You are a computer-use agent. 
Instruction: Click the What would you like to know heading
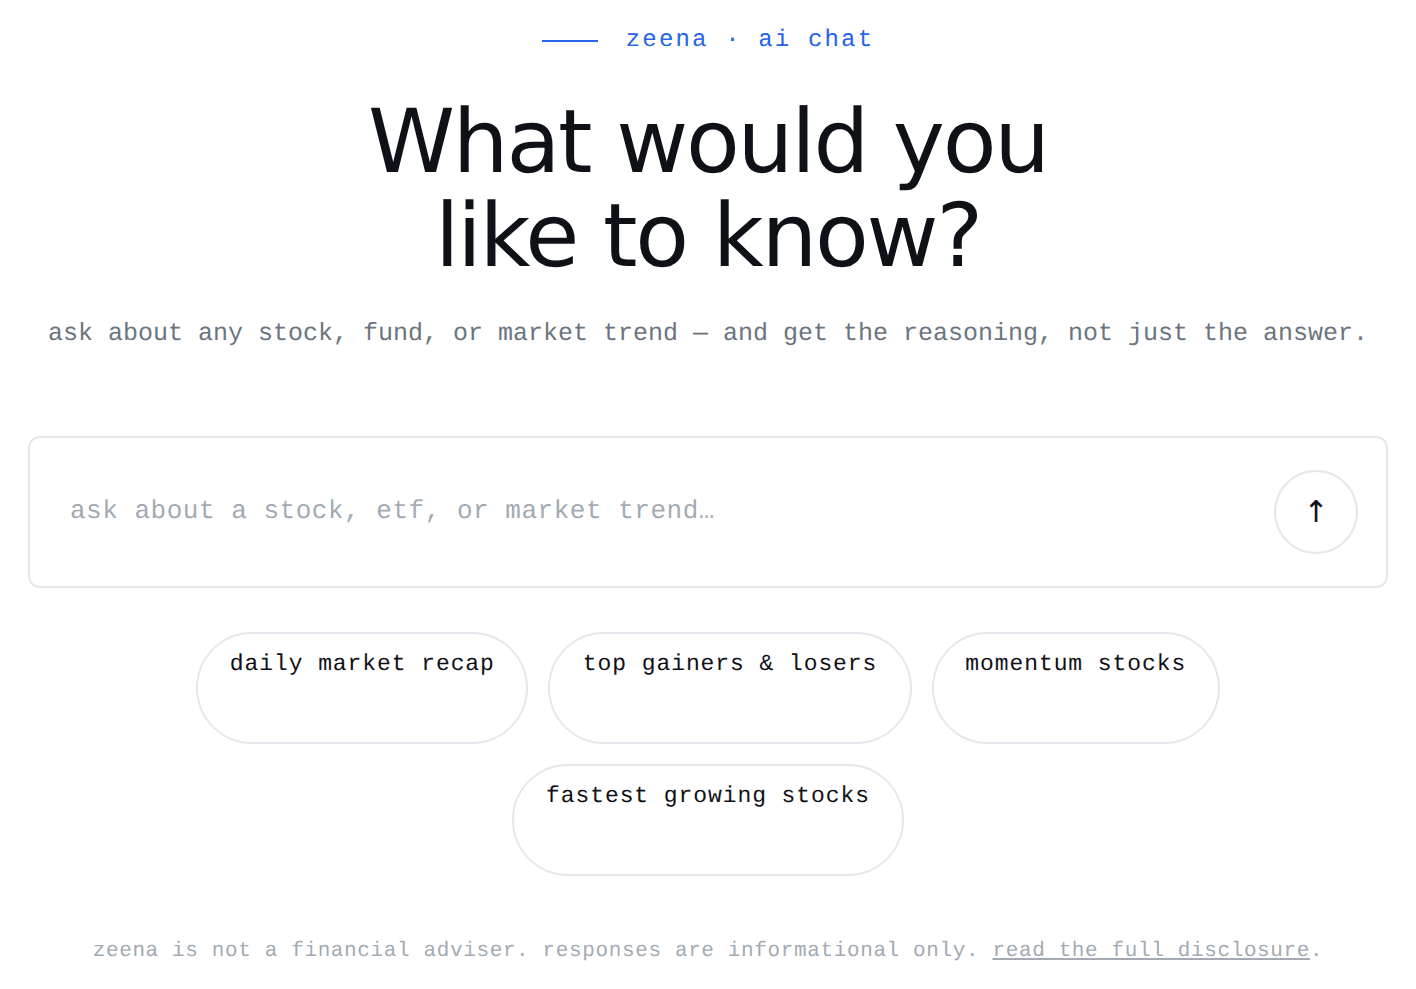coord(708,188)
